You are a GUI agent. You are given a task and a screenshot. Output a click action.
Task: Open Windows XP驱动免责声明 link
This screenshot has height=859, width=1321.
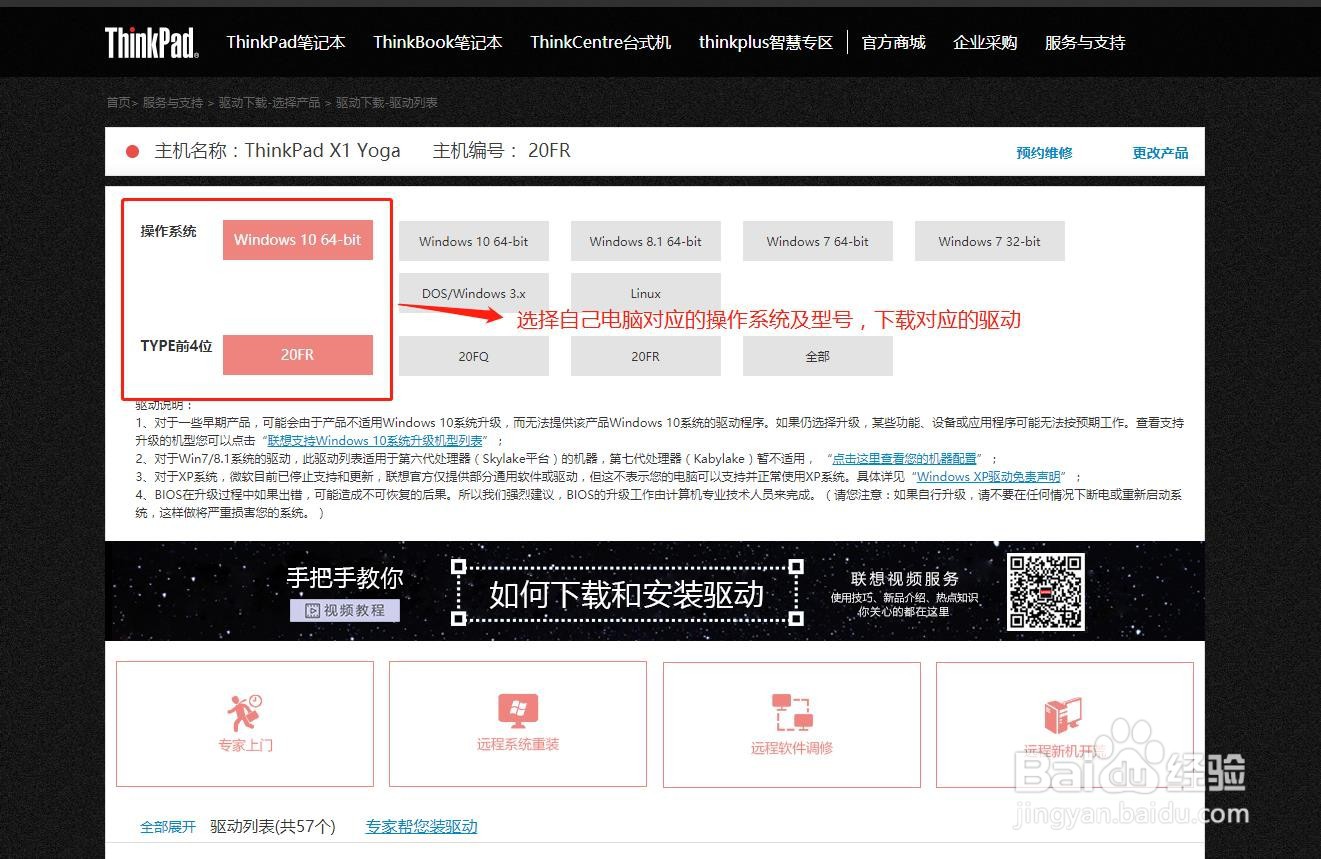click(x=990, y=477)
